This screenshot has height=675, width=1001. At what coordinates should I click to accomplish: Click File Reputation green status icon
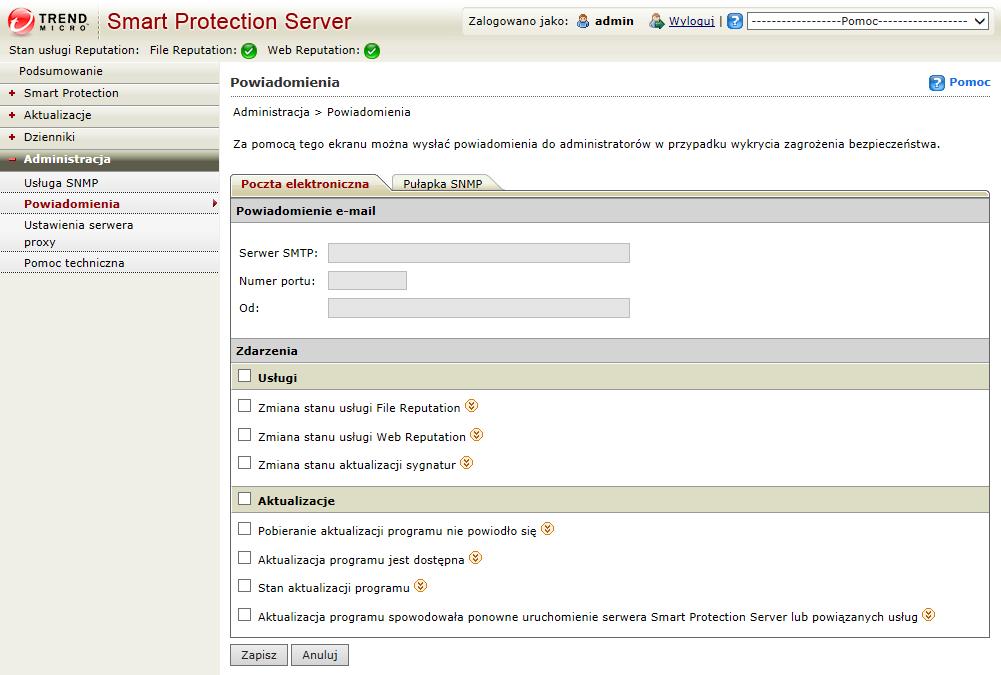click(x=249, y=51)
